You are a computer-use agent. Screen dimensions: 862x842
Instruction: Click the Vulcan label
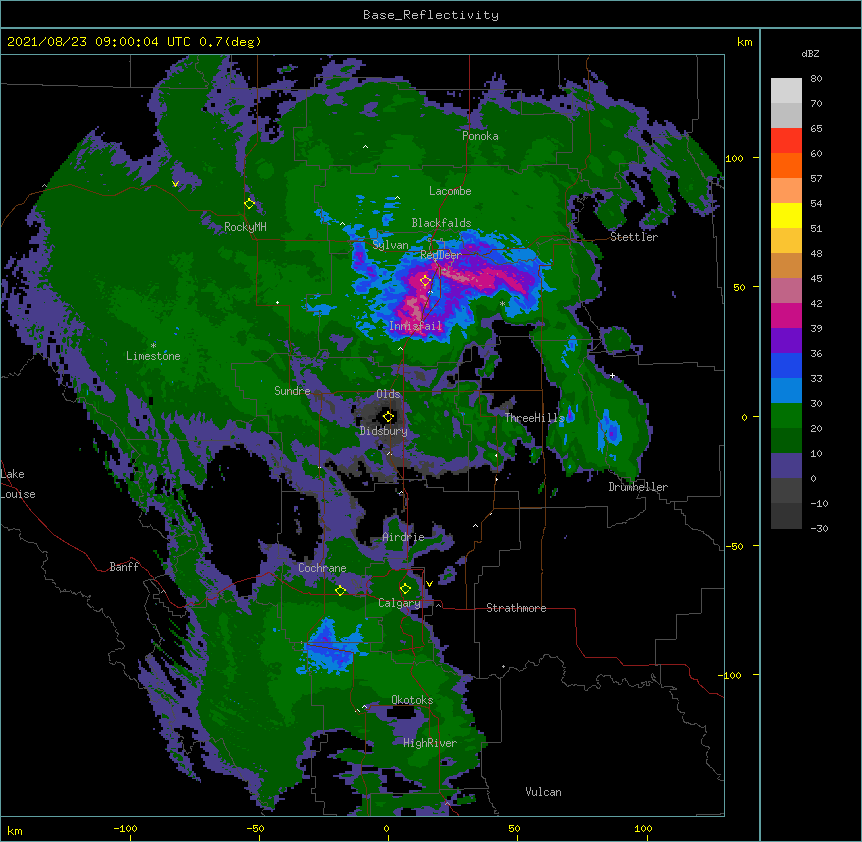click(543, 792)
